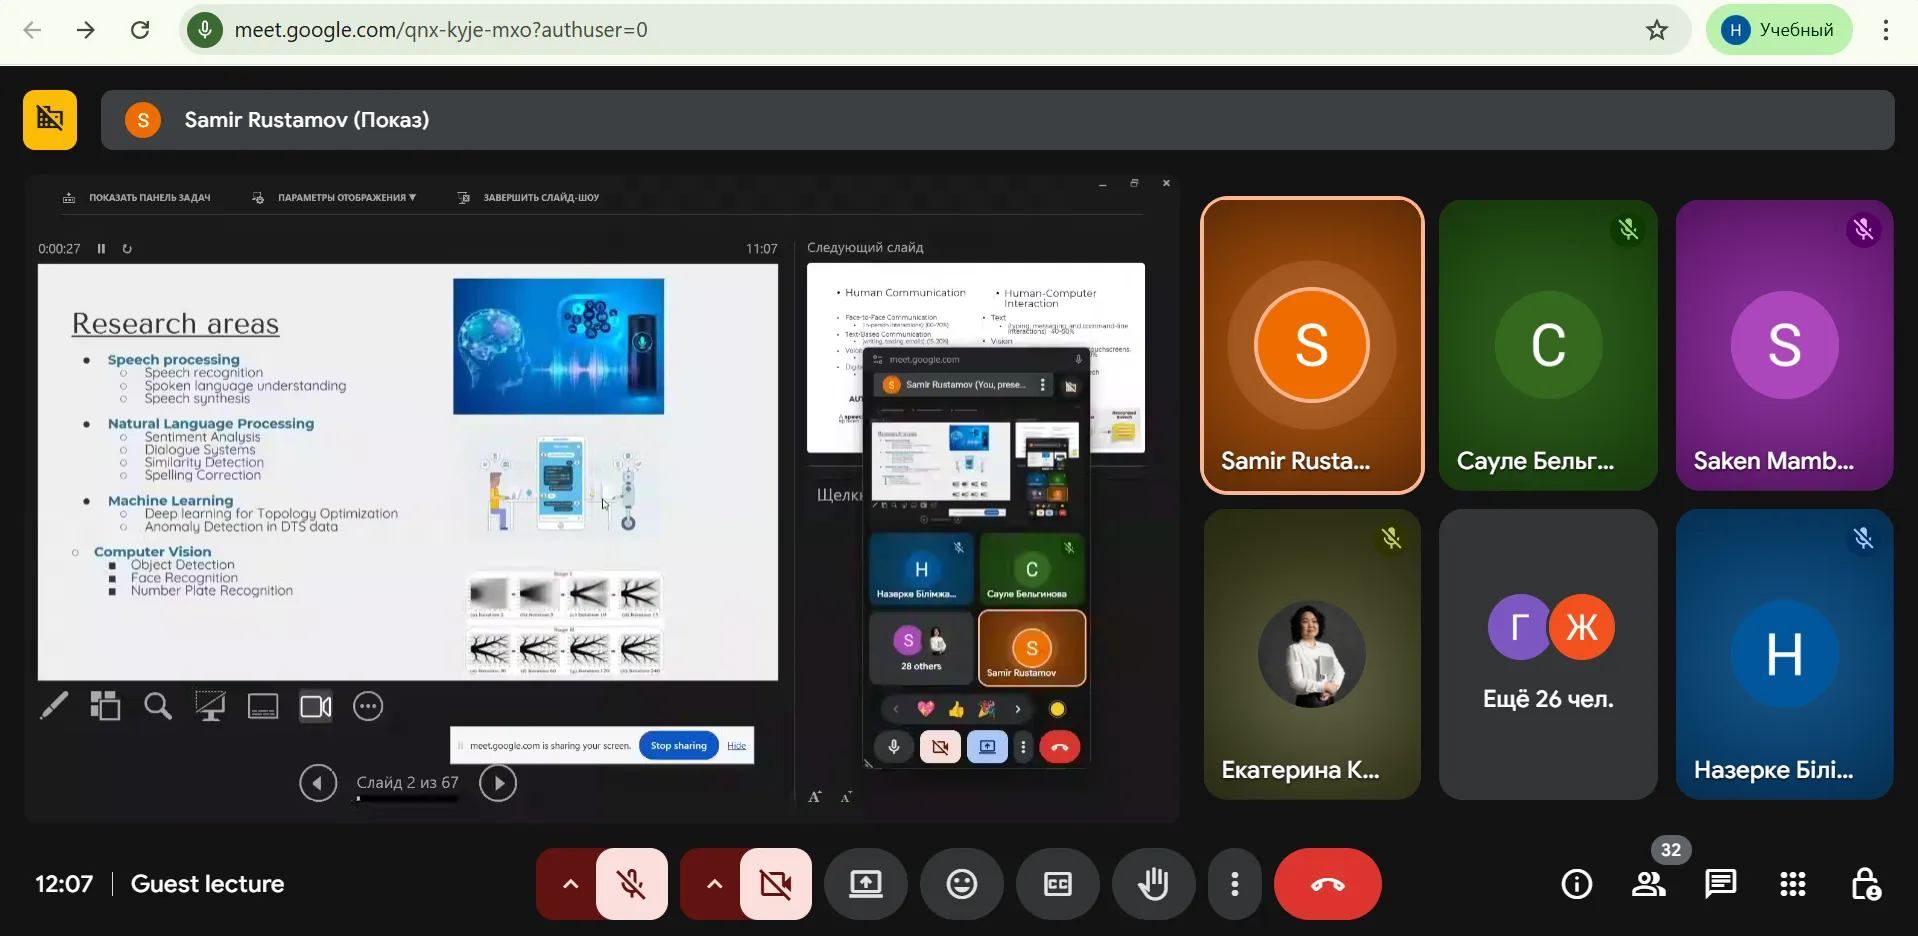Toggle closed captions
The width and height of the screenshot is (1918, 936).
pos(1057,884)
